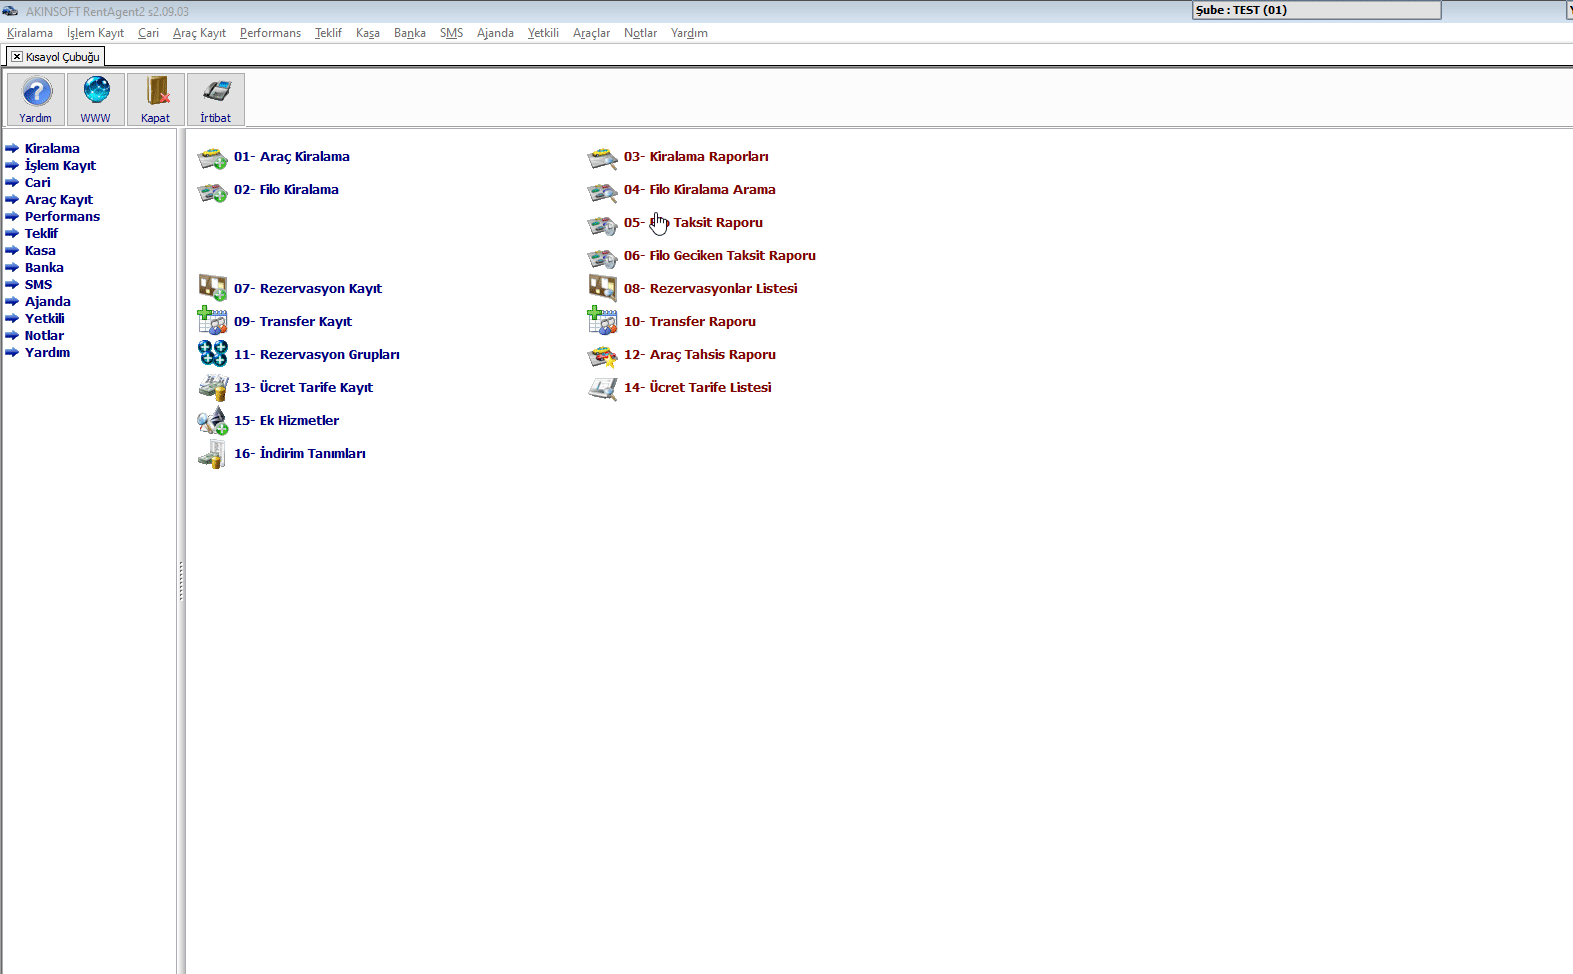The height and width of the screenshot is (974, 1573).
Task: Expand Kiralama in the left sidebar
Action: (x=52, y=149)
